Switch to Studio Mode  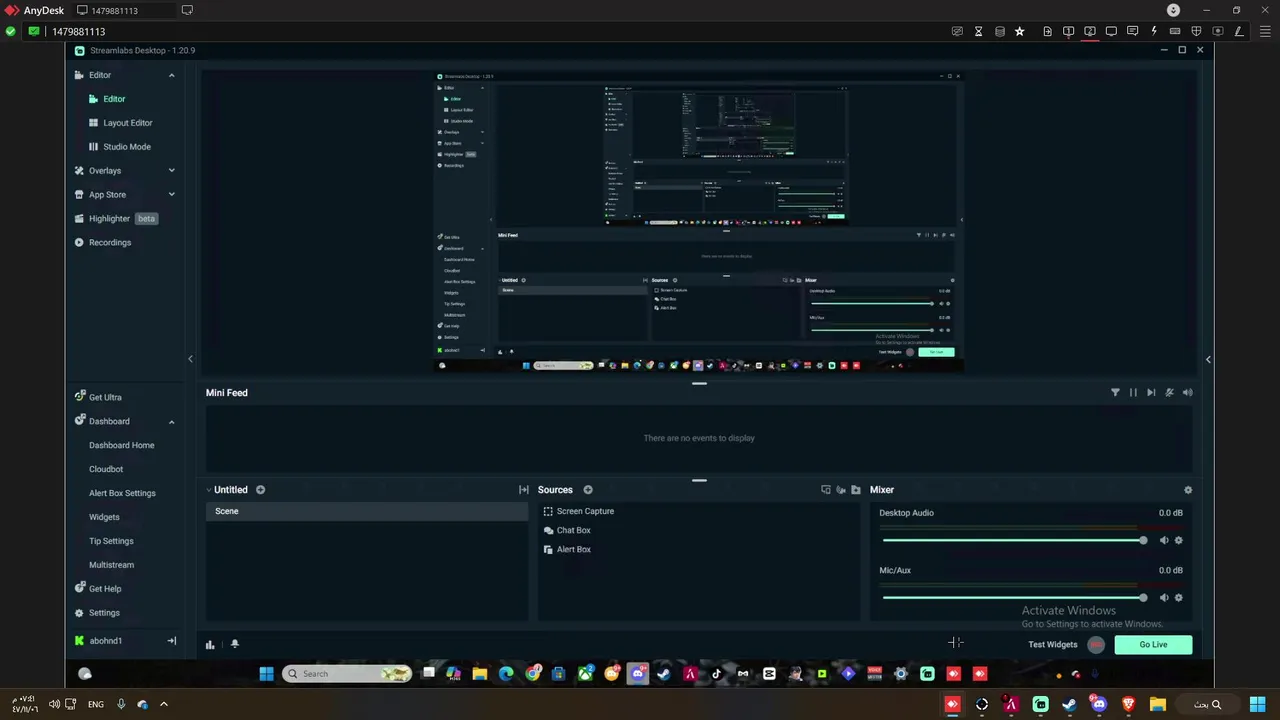tap(127, 147)
